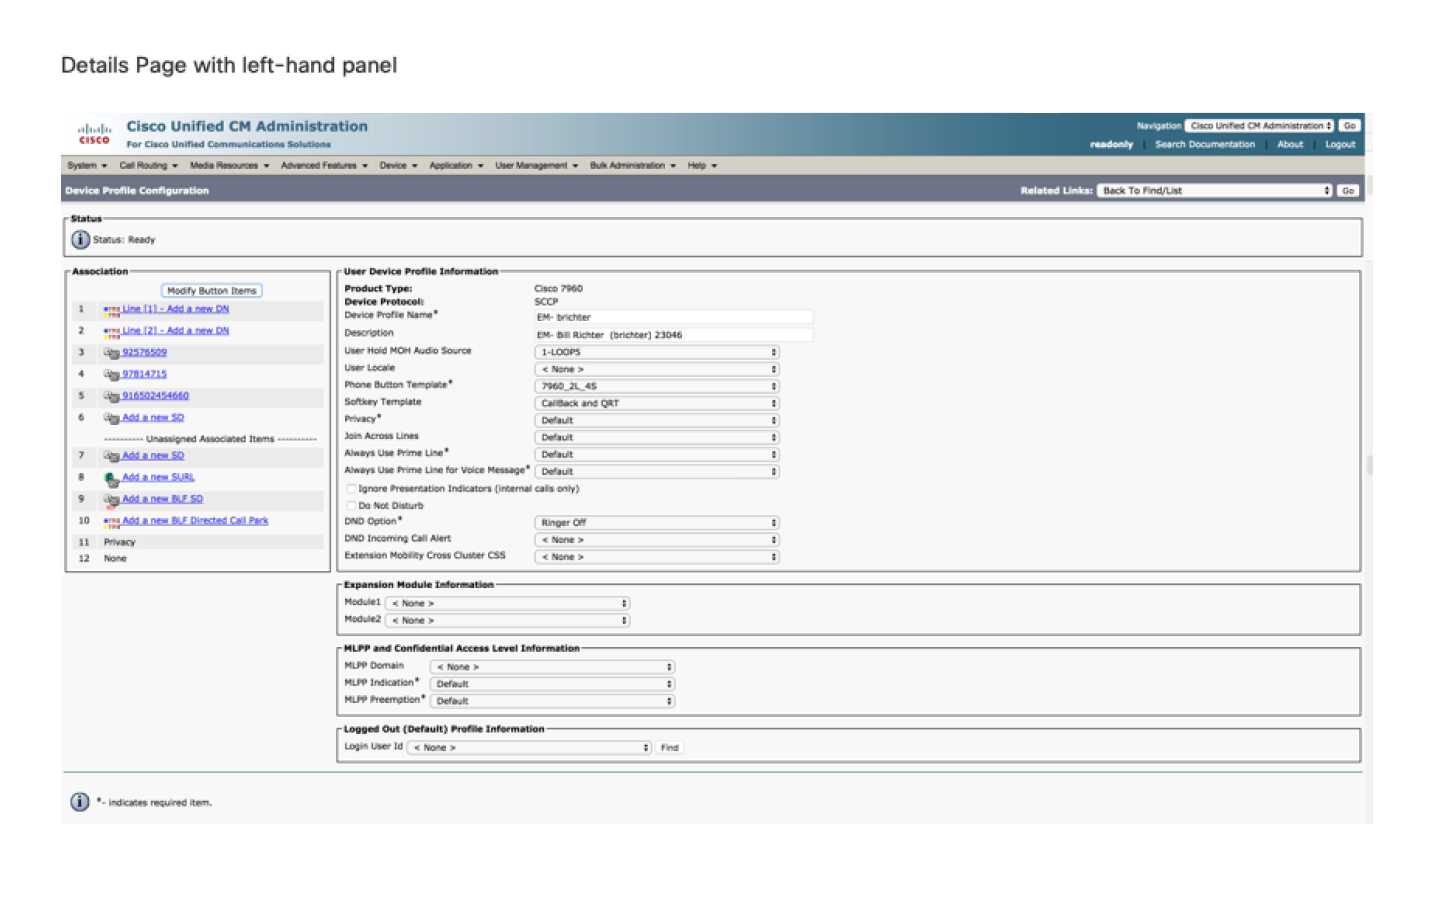Toggle the Do Not Disturb checkbox
1440x900 pixels.
tap(351, 506)
